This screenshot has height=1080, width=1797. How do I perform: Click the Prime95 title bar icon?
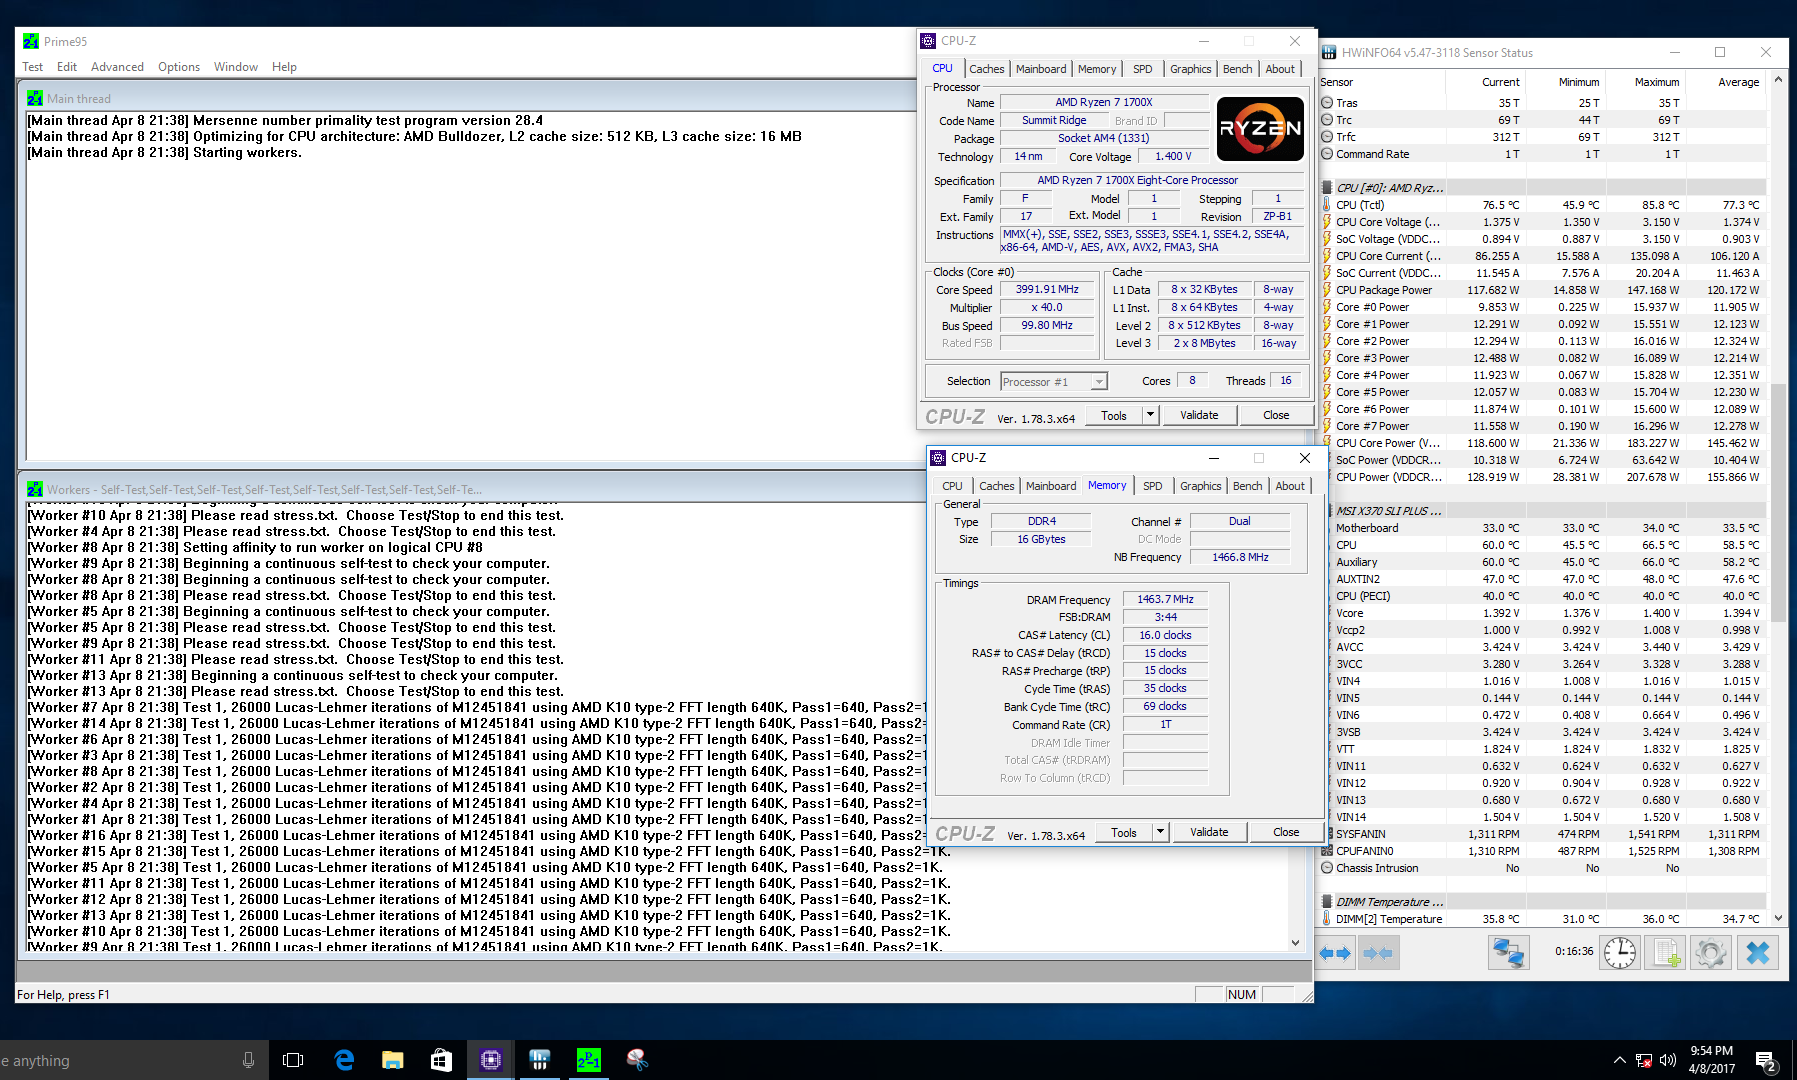click(31, 41)
